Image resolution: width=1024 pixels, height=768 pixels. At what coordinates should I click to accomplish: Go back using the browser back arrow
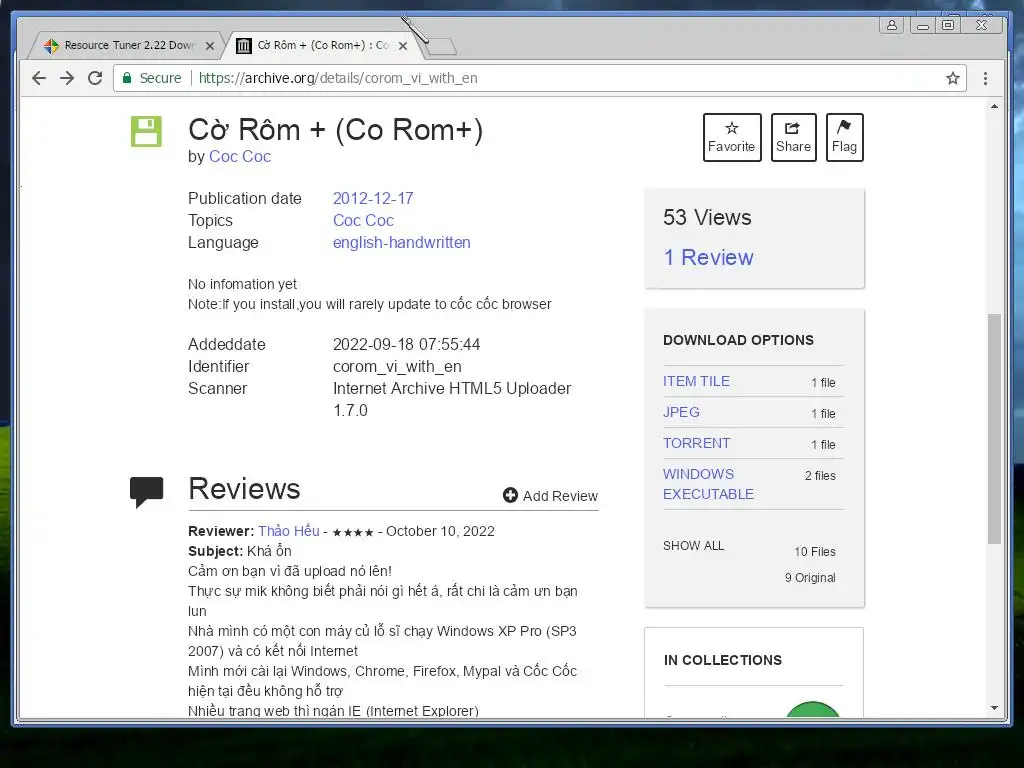pos(39,78)
